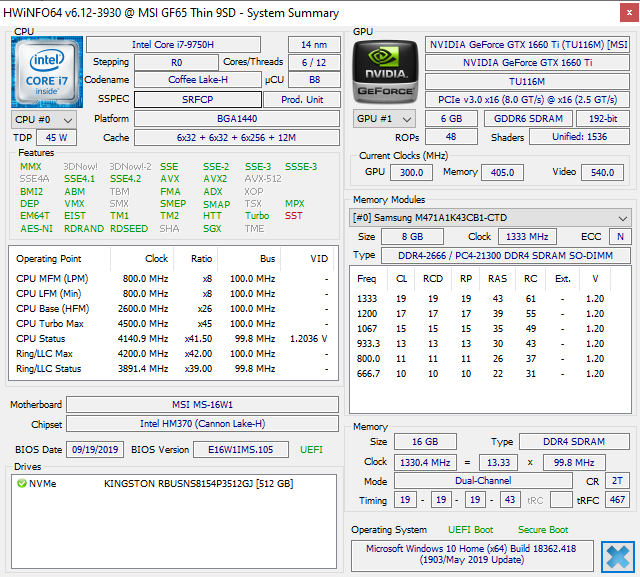Click the TU116M GPU codename field

tap(527, 81)
